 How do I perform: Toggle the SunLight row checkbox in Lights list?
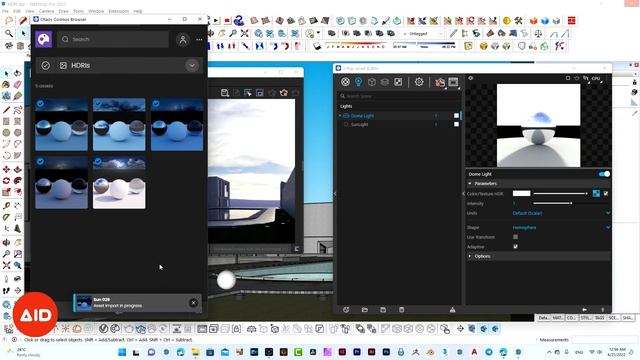pyautogui.click(x=456, y=124)
